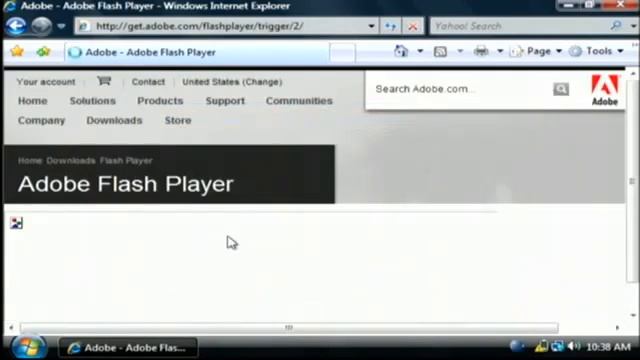Screen dimensions: 640x360
Task: Click the volume speaker tray icon
Action: click(x=574, y=347)
